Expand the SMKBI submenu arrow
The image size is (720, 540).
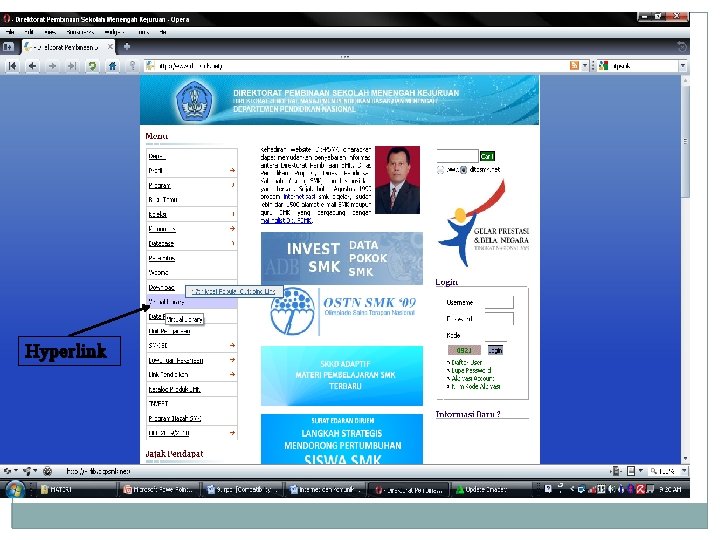[x=232, y=345]
